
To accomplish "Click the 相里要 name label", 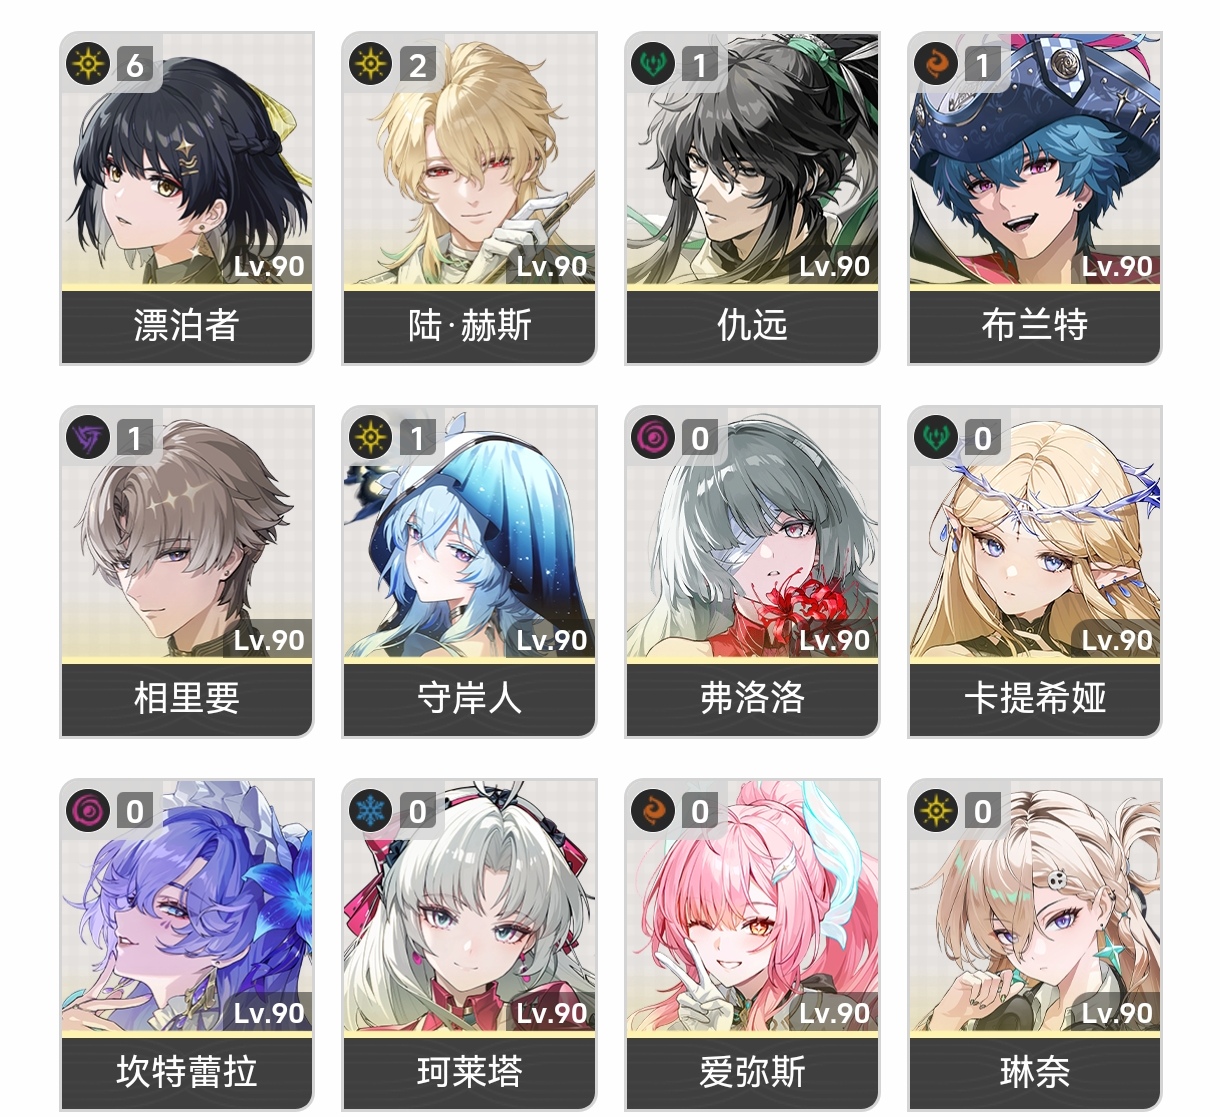I will click(187, 698).
